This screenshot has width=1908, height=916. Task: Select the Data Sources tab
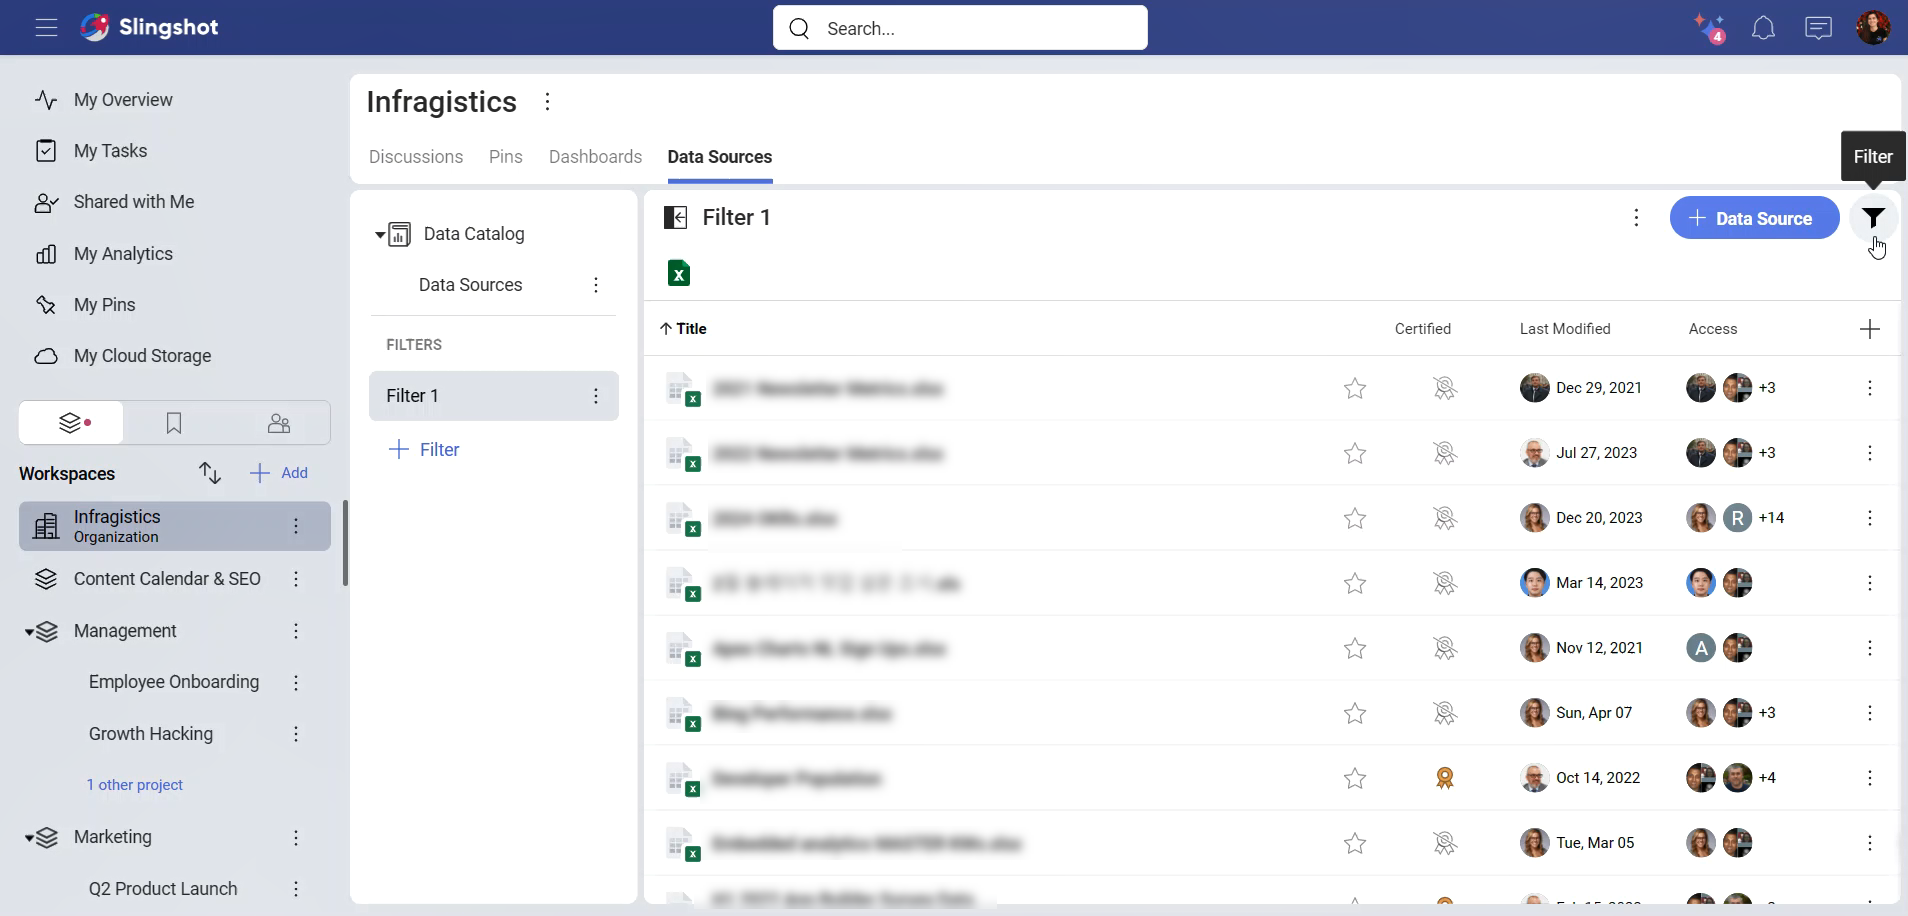click(x=720, y=157)
